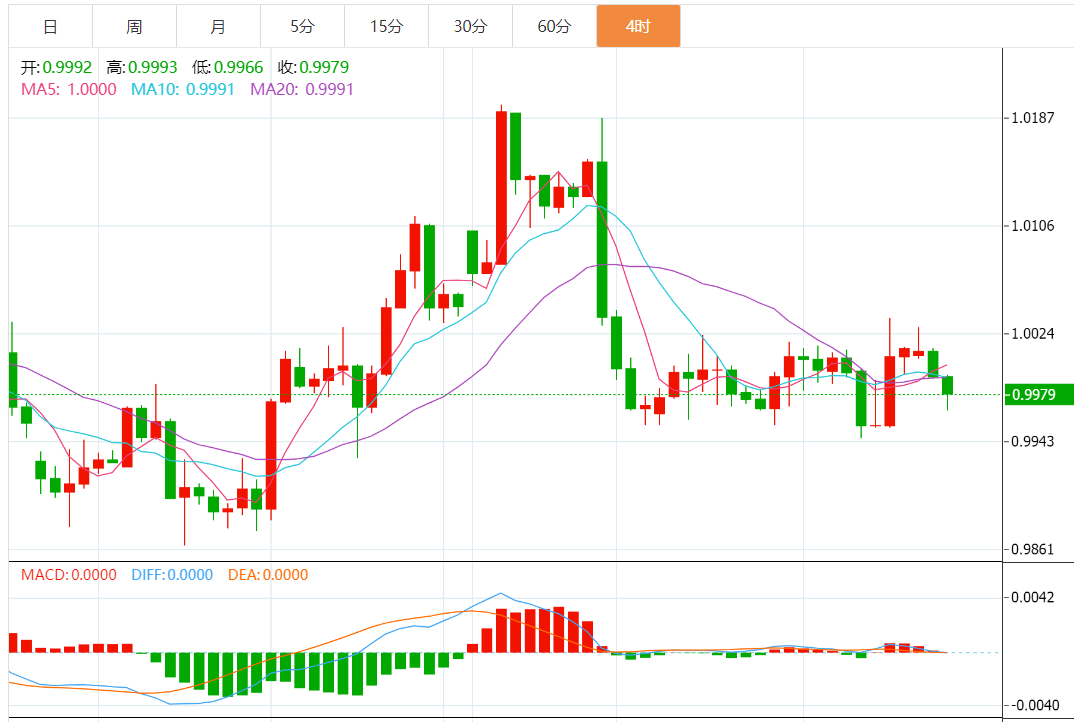Select the 30分 timeframe tab
Screen dimensions: 1074x722
tap(470, 26)
